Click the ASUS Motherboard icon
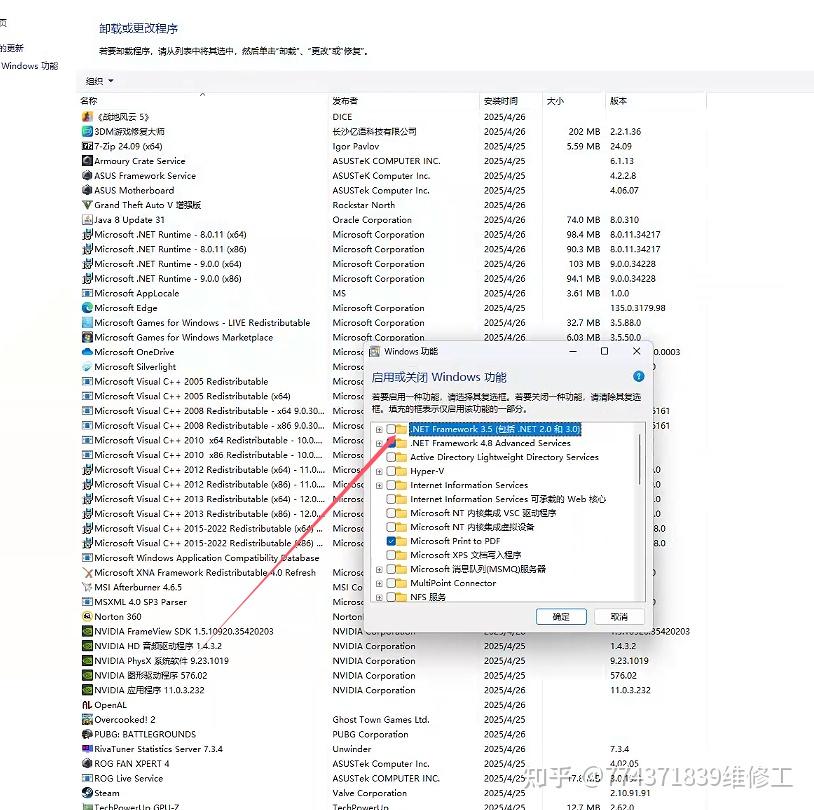This screenshot has height=810, width=814. 87,190
